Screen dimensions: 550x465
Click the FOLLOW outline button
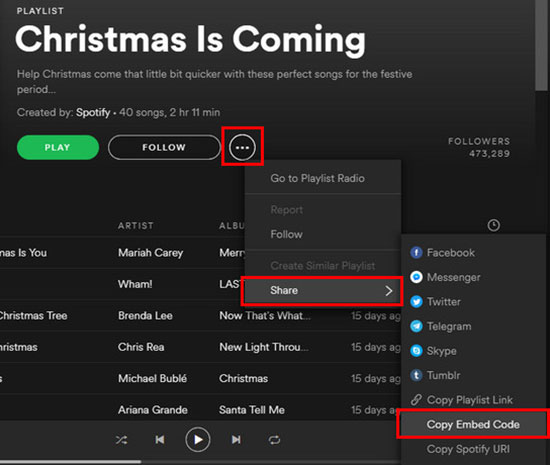[x=164, y=147]
